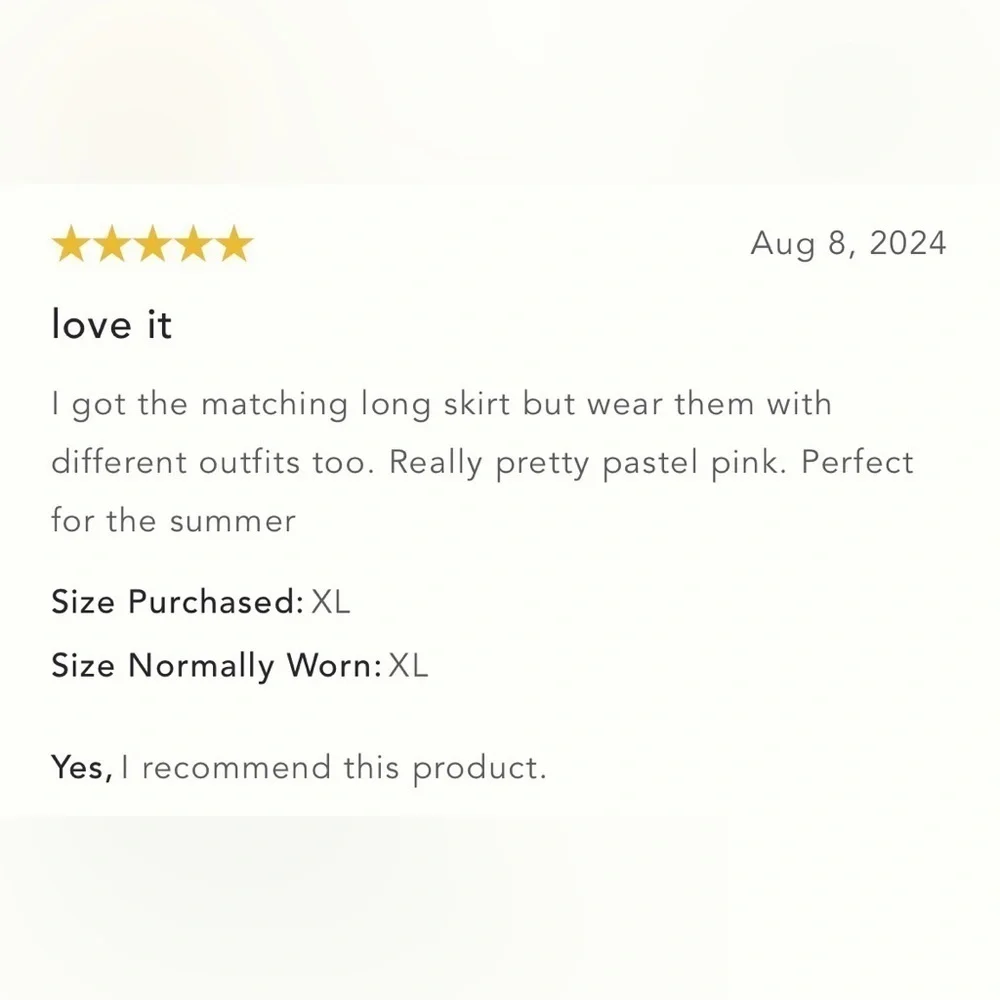
Task: Click the word 'Perfect' in the review
Action: pyautogui.click(x=858, y=462)
